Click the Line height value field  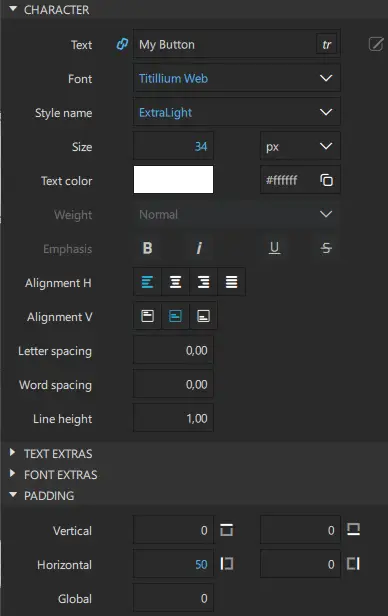tap(173, 418)
